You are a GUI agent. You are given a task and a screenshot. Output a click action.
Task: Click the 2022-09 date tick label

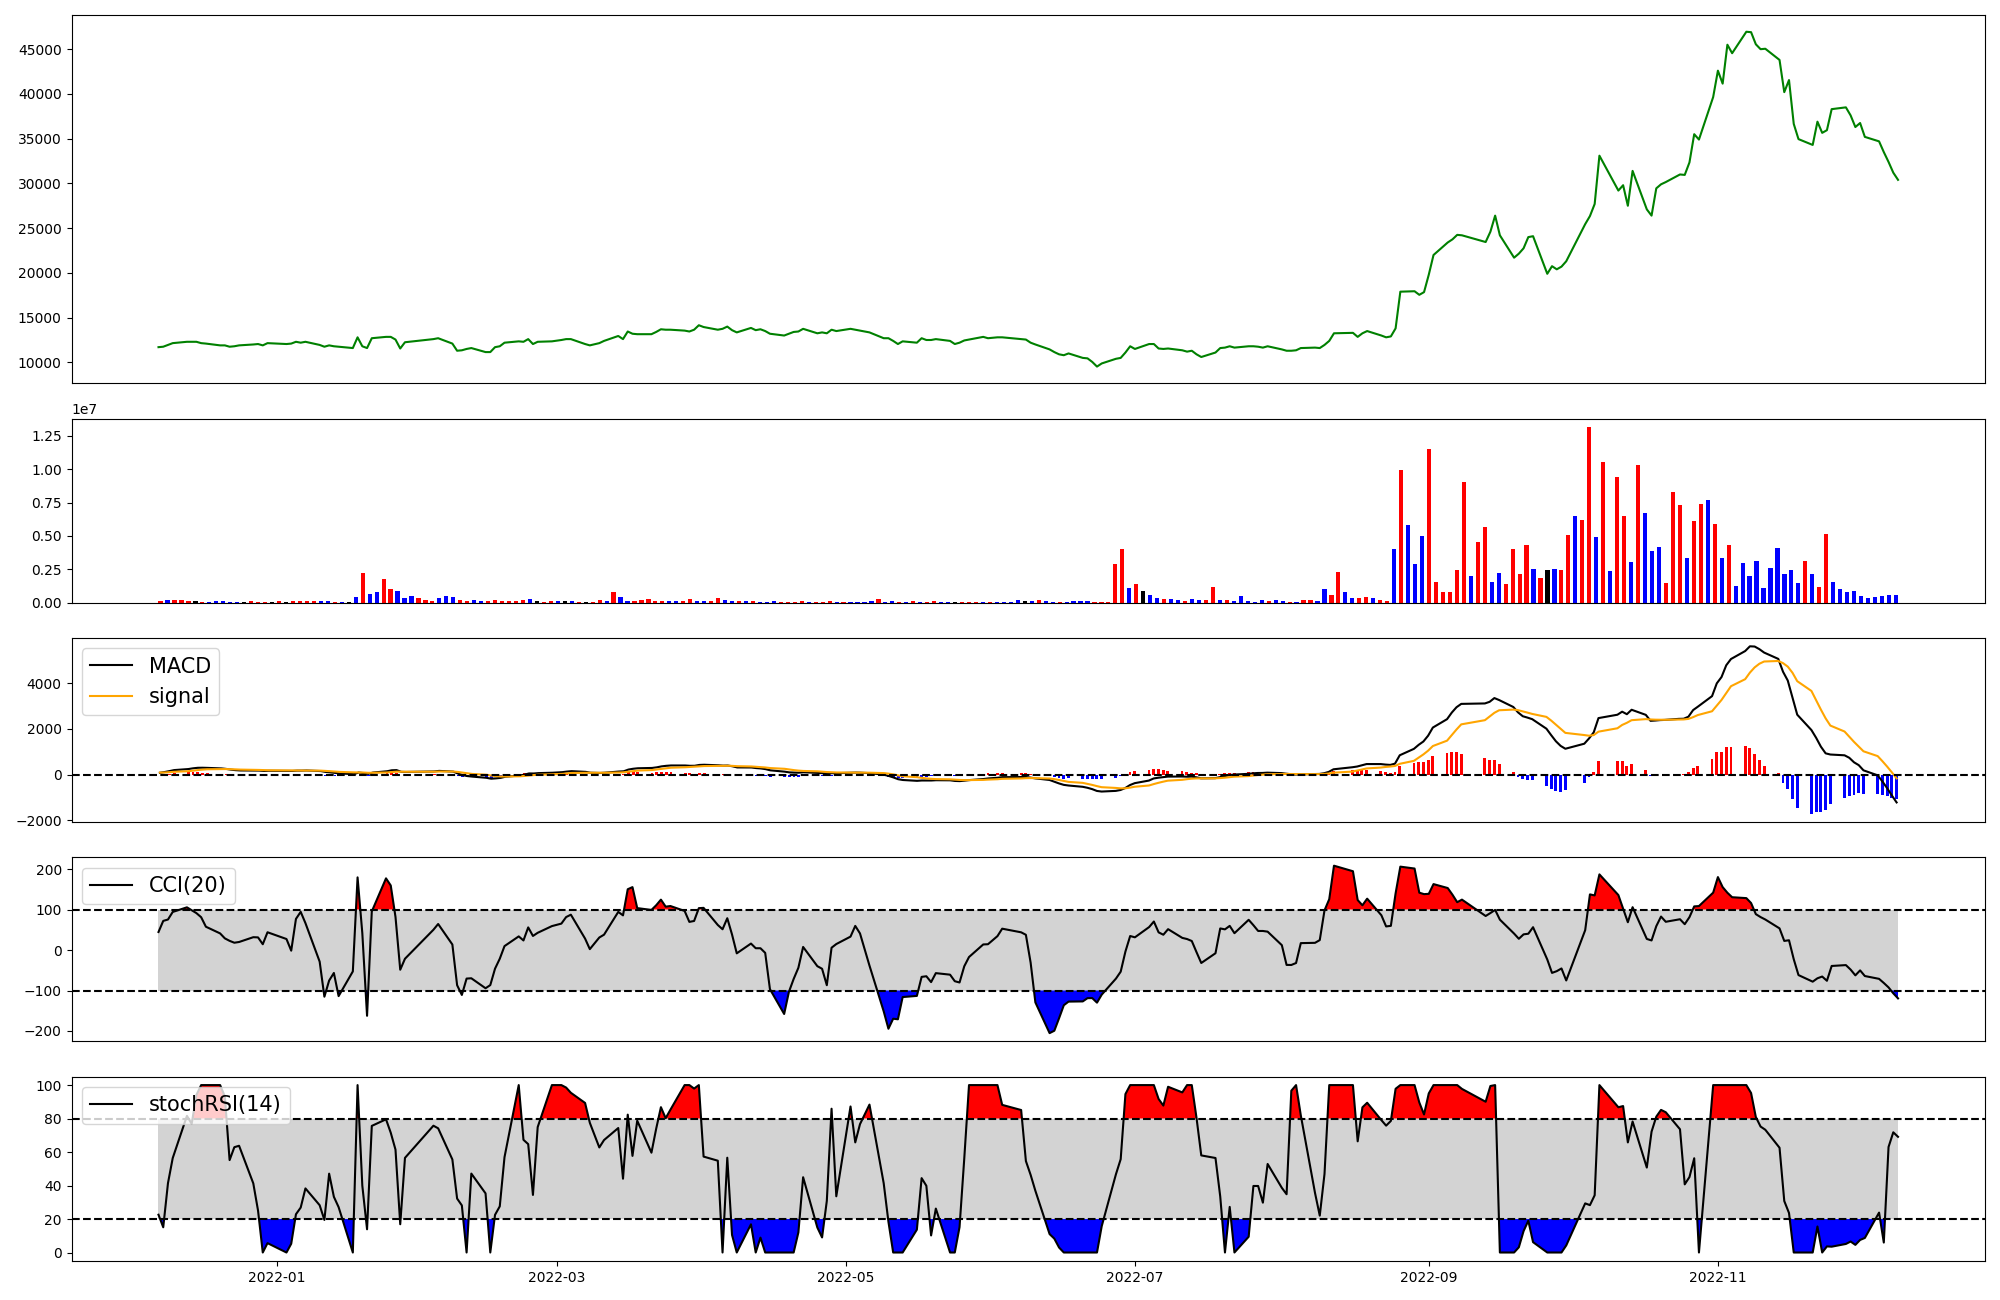point(1428,1277)
